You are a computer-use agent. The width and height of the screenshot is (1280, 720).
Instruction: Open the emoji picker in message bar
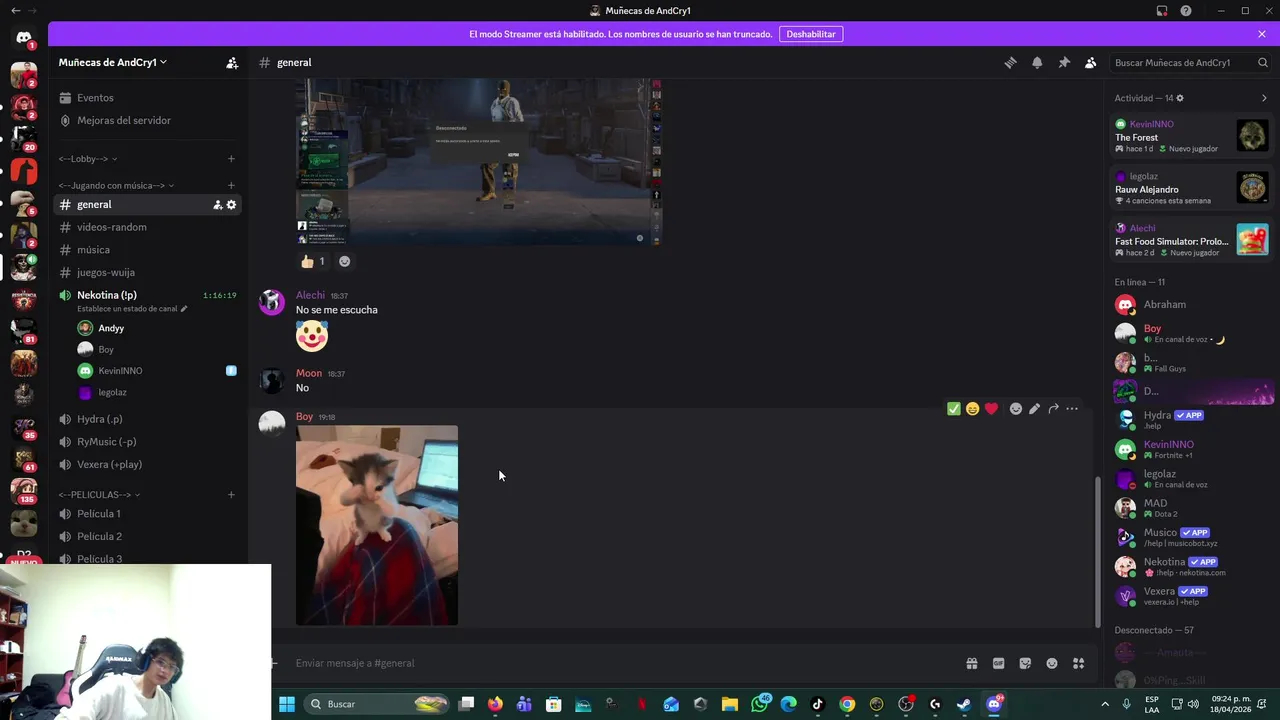coord(1052,663)
